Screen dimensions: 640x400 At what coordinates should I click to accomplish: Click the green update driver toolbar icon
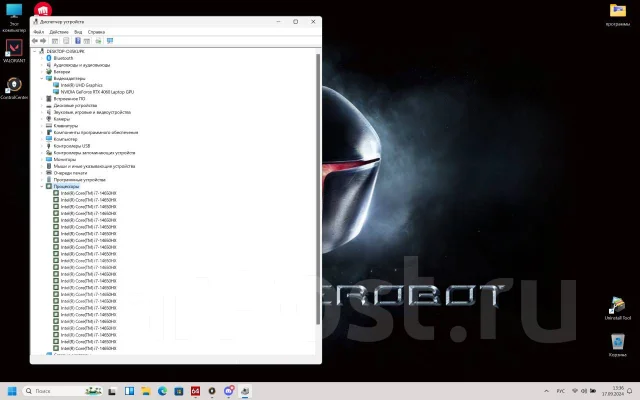(98, 41)
